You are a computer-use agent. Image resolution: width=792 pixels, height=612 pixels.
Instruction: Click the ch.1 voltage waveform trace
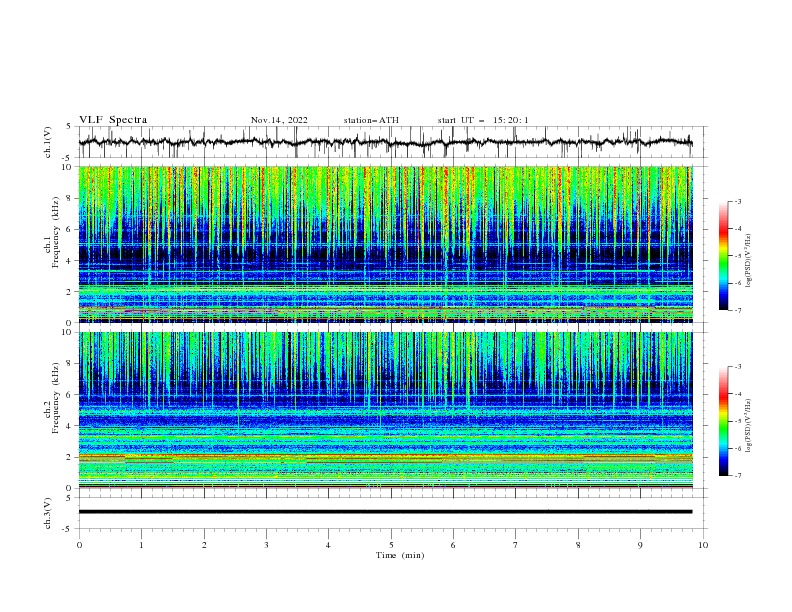[x=385, y=142]
